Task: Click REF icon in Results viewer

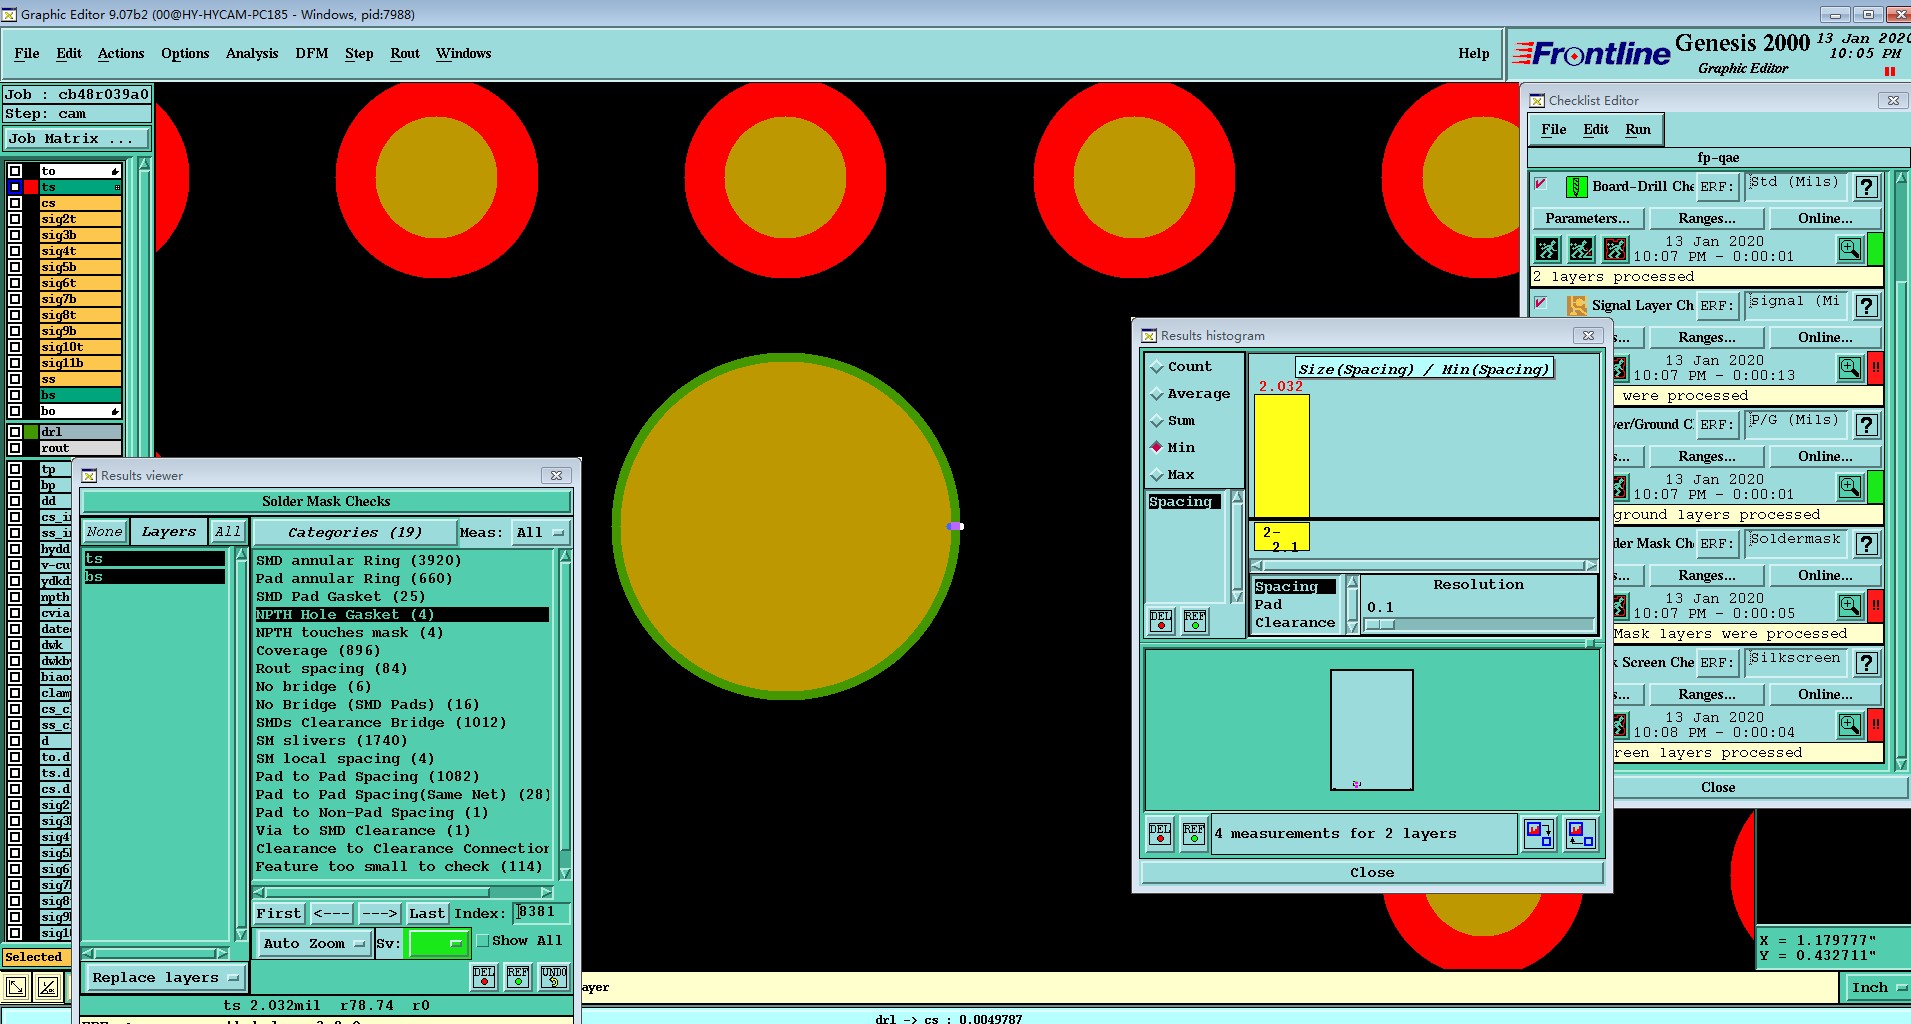Action: pyautogui.click(x=518, y=977)
